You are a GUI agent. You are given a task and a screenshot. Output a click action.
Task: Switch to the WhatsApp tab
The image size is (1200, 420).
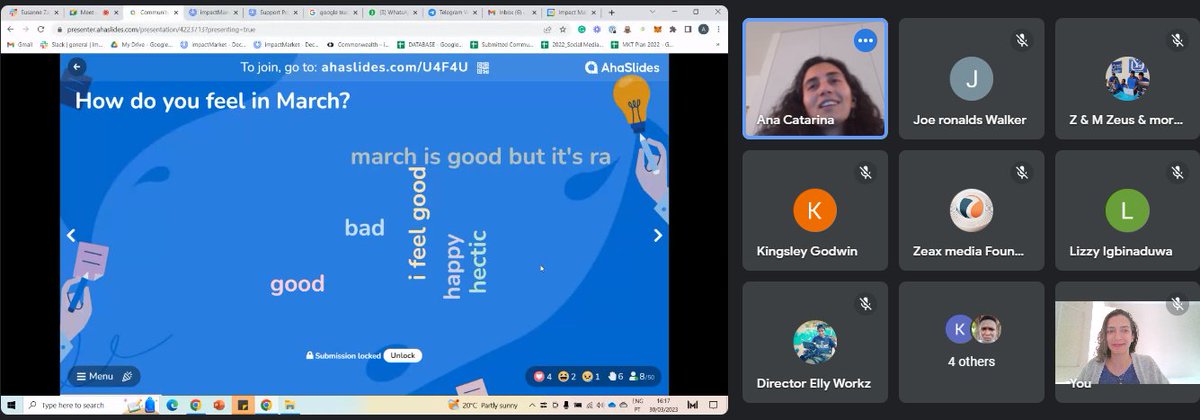pyautogui.click(x=393, y=13)
